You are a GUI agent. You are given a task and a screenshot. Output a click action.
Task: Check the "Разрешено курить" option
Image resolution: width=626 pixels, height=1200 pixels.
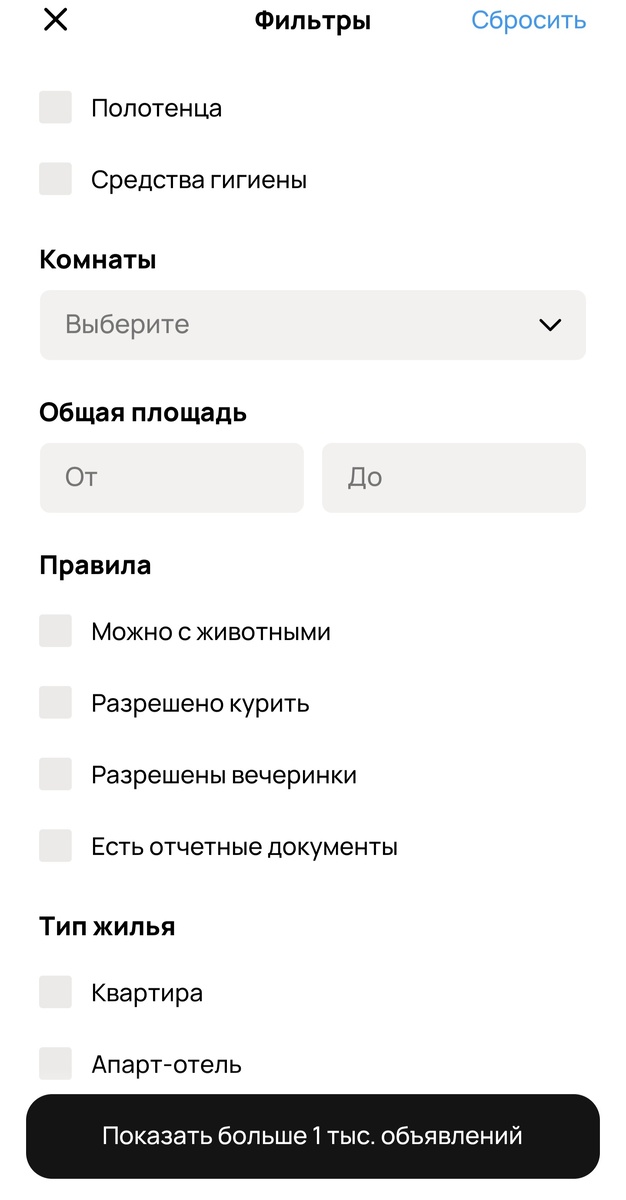[x=55, y=702]
